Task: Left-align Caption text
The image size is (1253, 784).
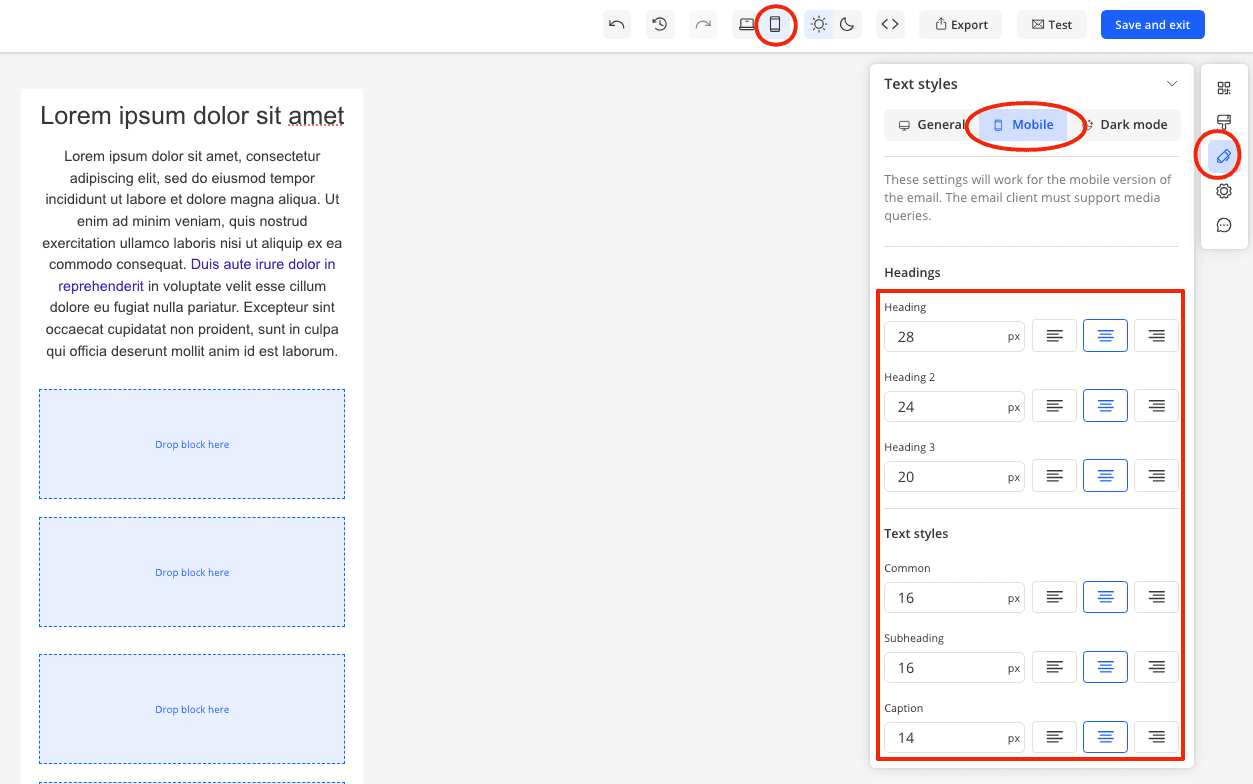Action: tap(1054, 737)
